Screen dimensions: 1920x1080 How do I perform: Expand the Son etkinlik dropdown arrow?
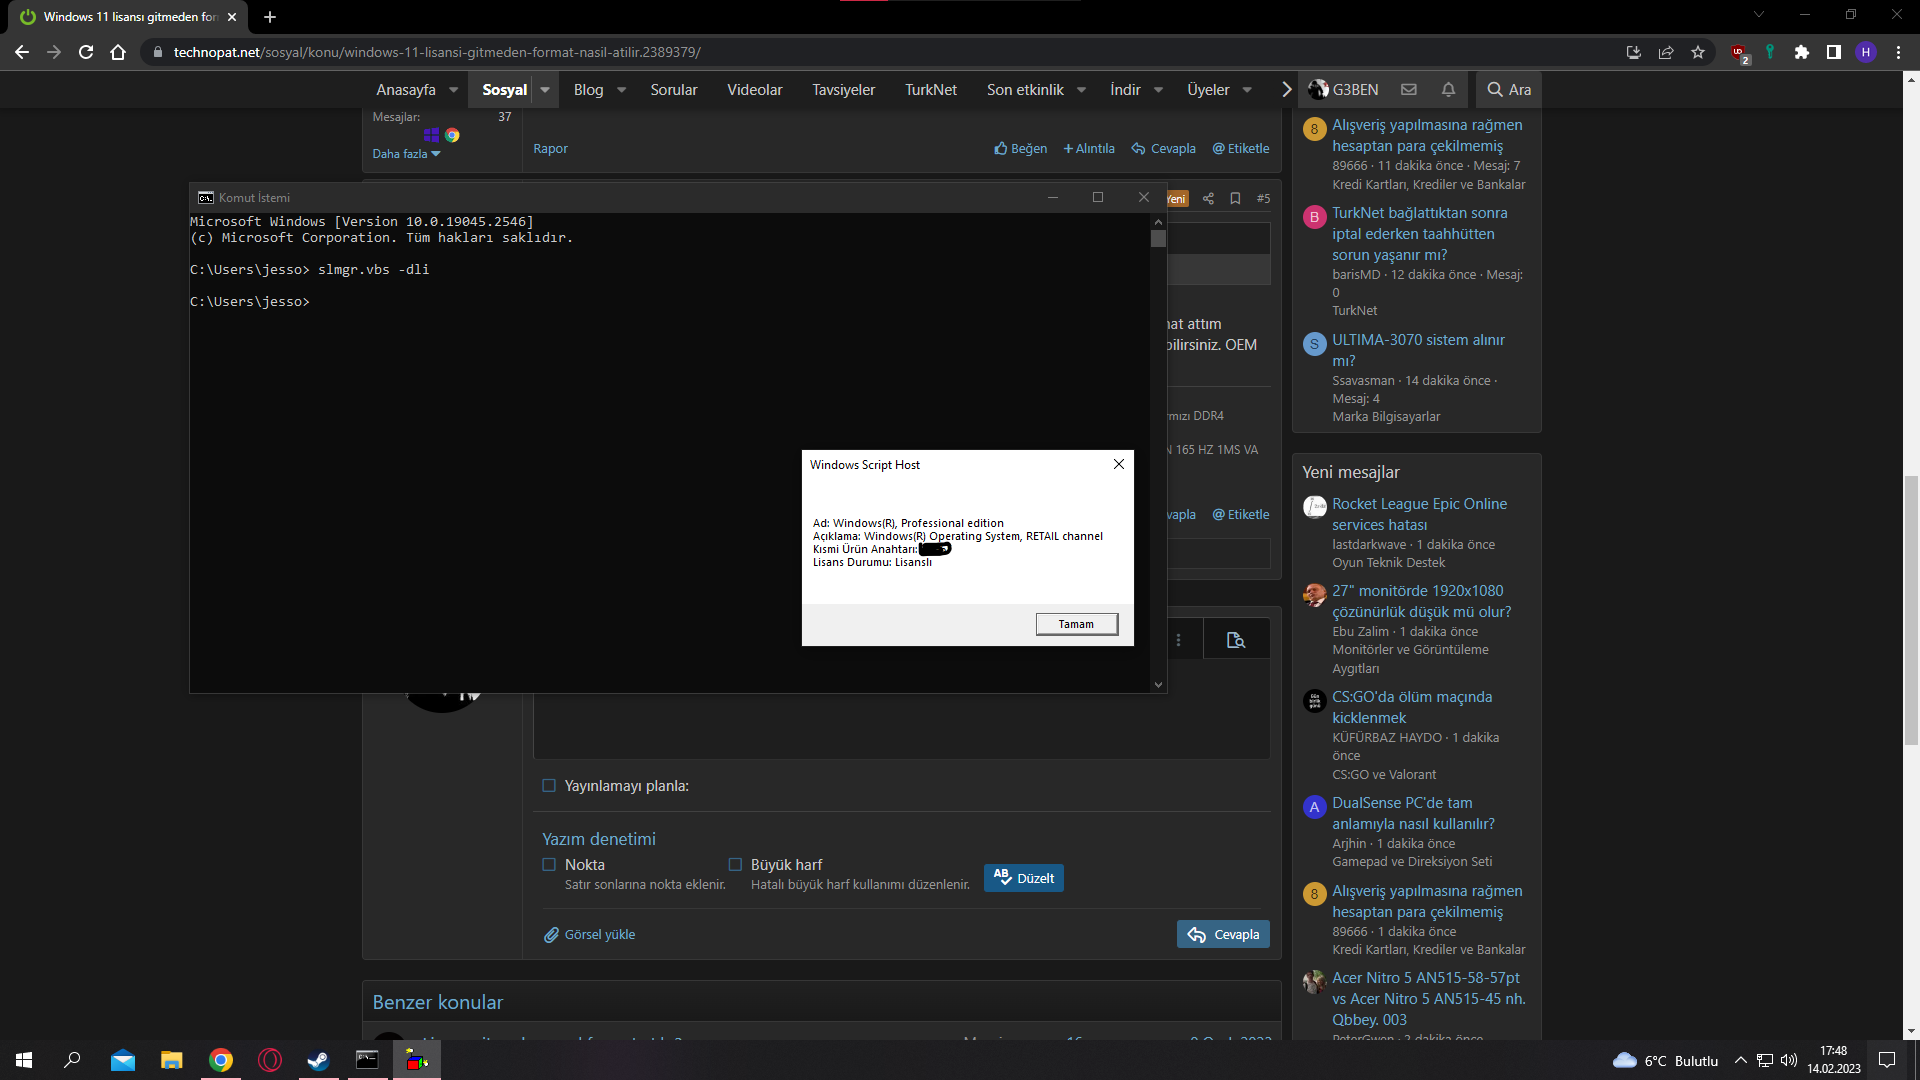click(1081, 90)
